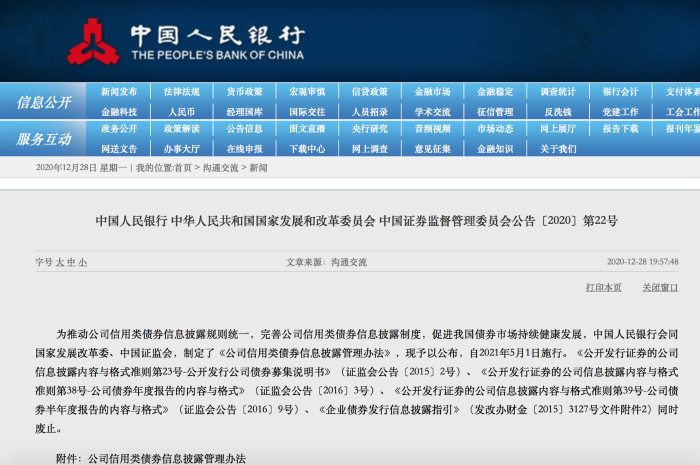This screenshot has width=700, height=465.
Task: Open the 新闻发布 menu item
Action: coord(119,92)
